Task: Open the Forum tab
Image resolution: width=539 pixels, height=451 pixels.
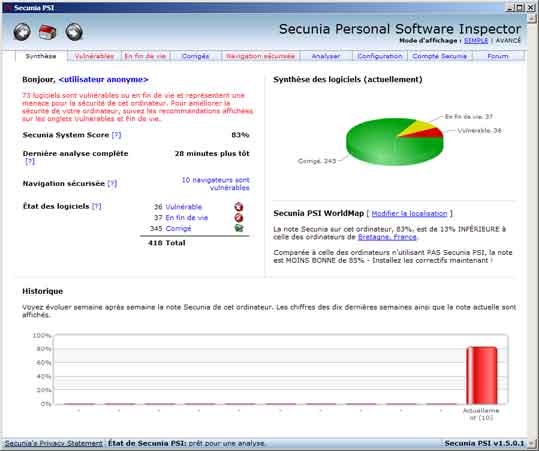Action: [x=498, y=56]
